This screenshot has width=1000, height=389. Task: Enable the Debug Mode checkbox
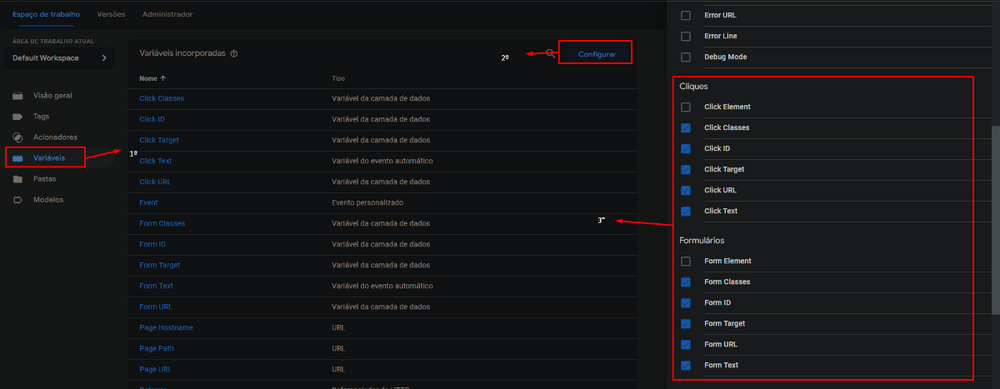(686, 57)
